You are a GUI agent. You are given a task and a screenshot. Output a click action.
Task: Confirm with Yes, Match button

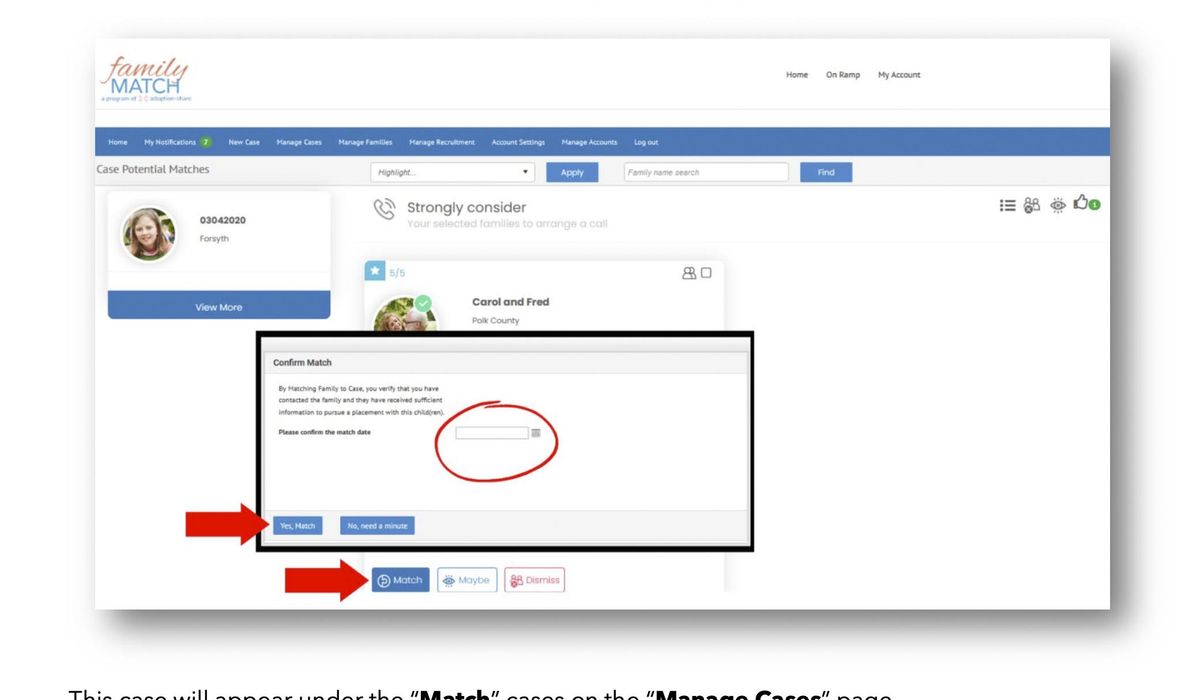click(298, 526)
